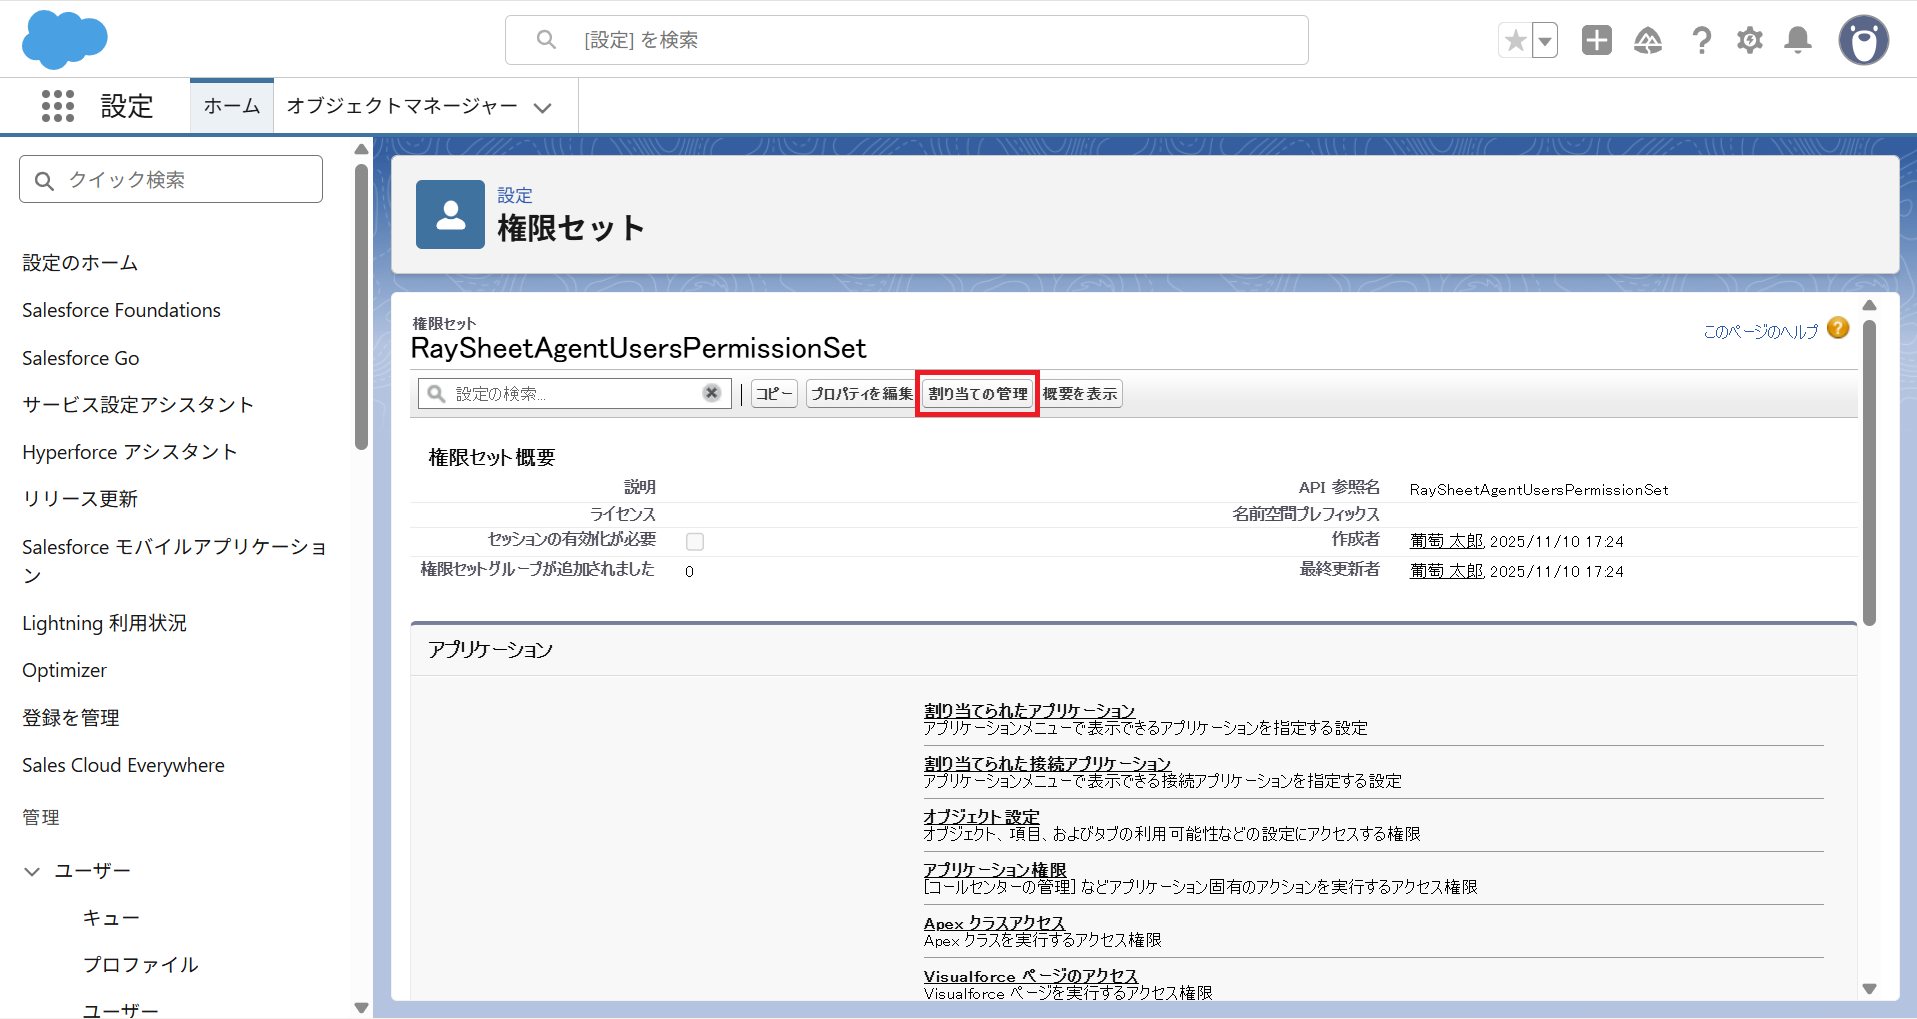Open the favorites list dropdown arrow
The image size is (1917, 1019).
pyautogui.click(x=1545, y=41)
